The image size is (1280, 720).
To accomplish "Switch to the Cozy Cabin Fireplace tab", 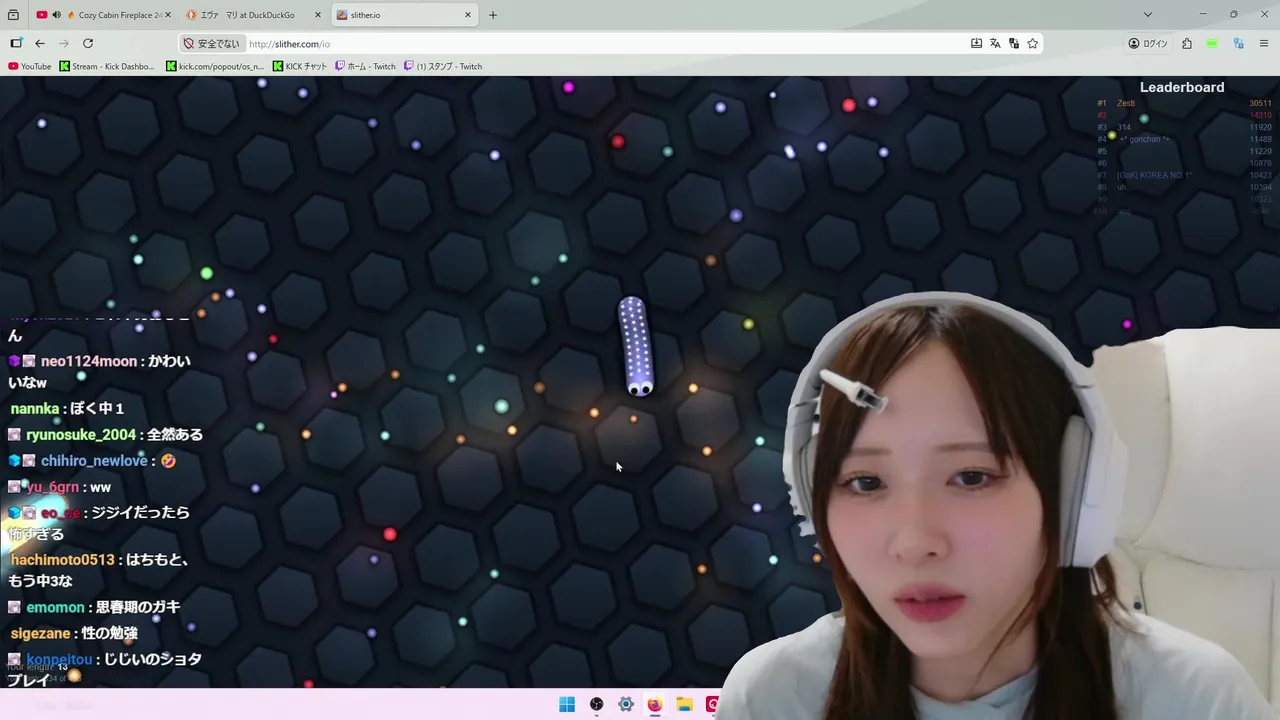I will (103, 15).
